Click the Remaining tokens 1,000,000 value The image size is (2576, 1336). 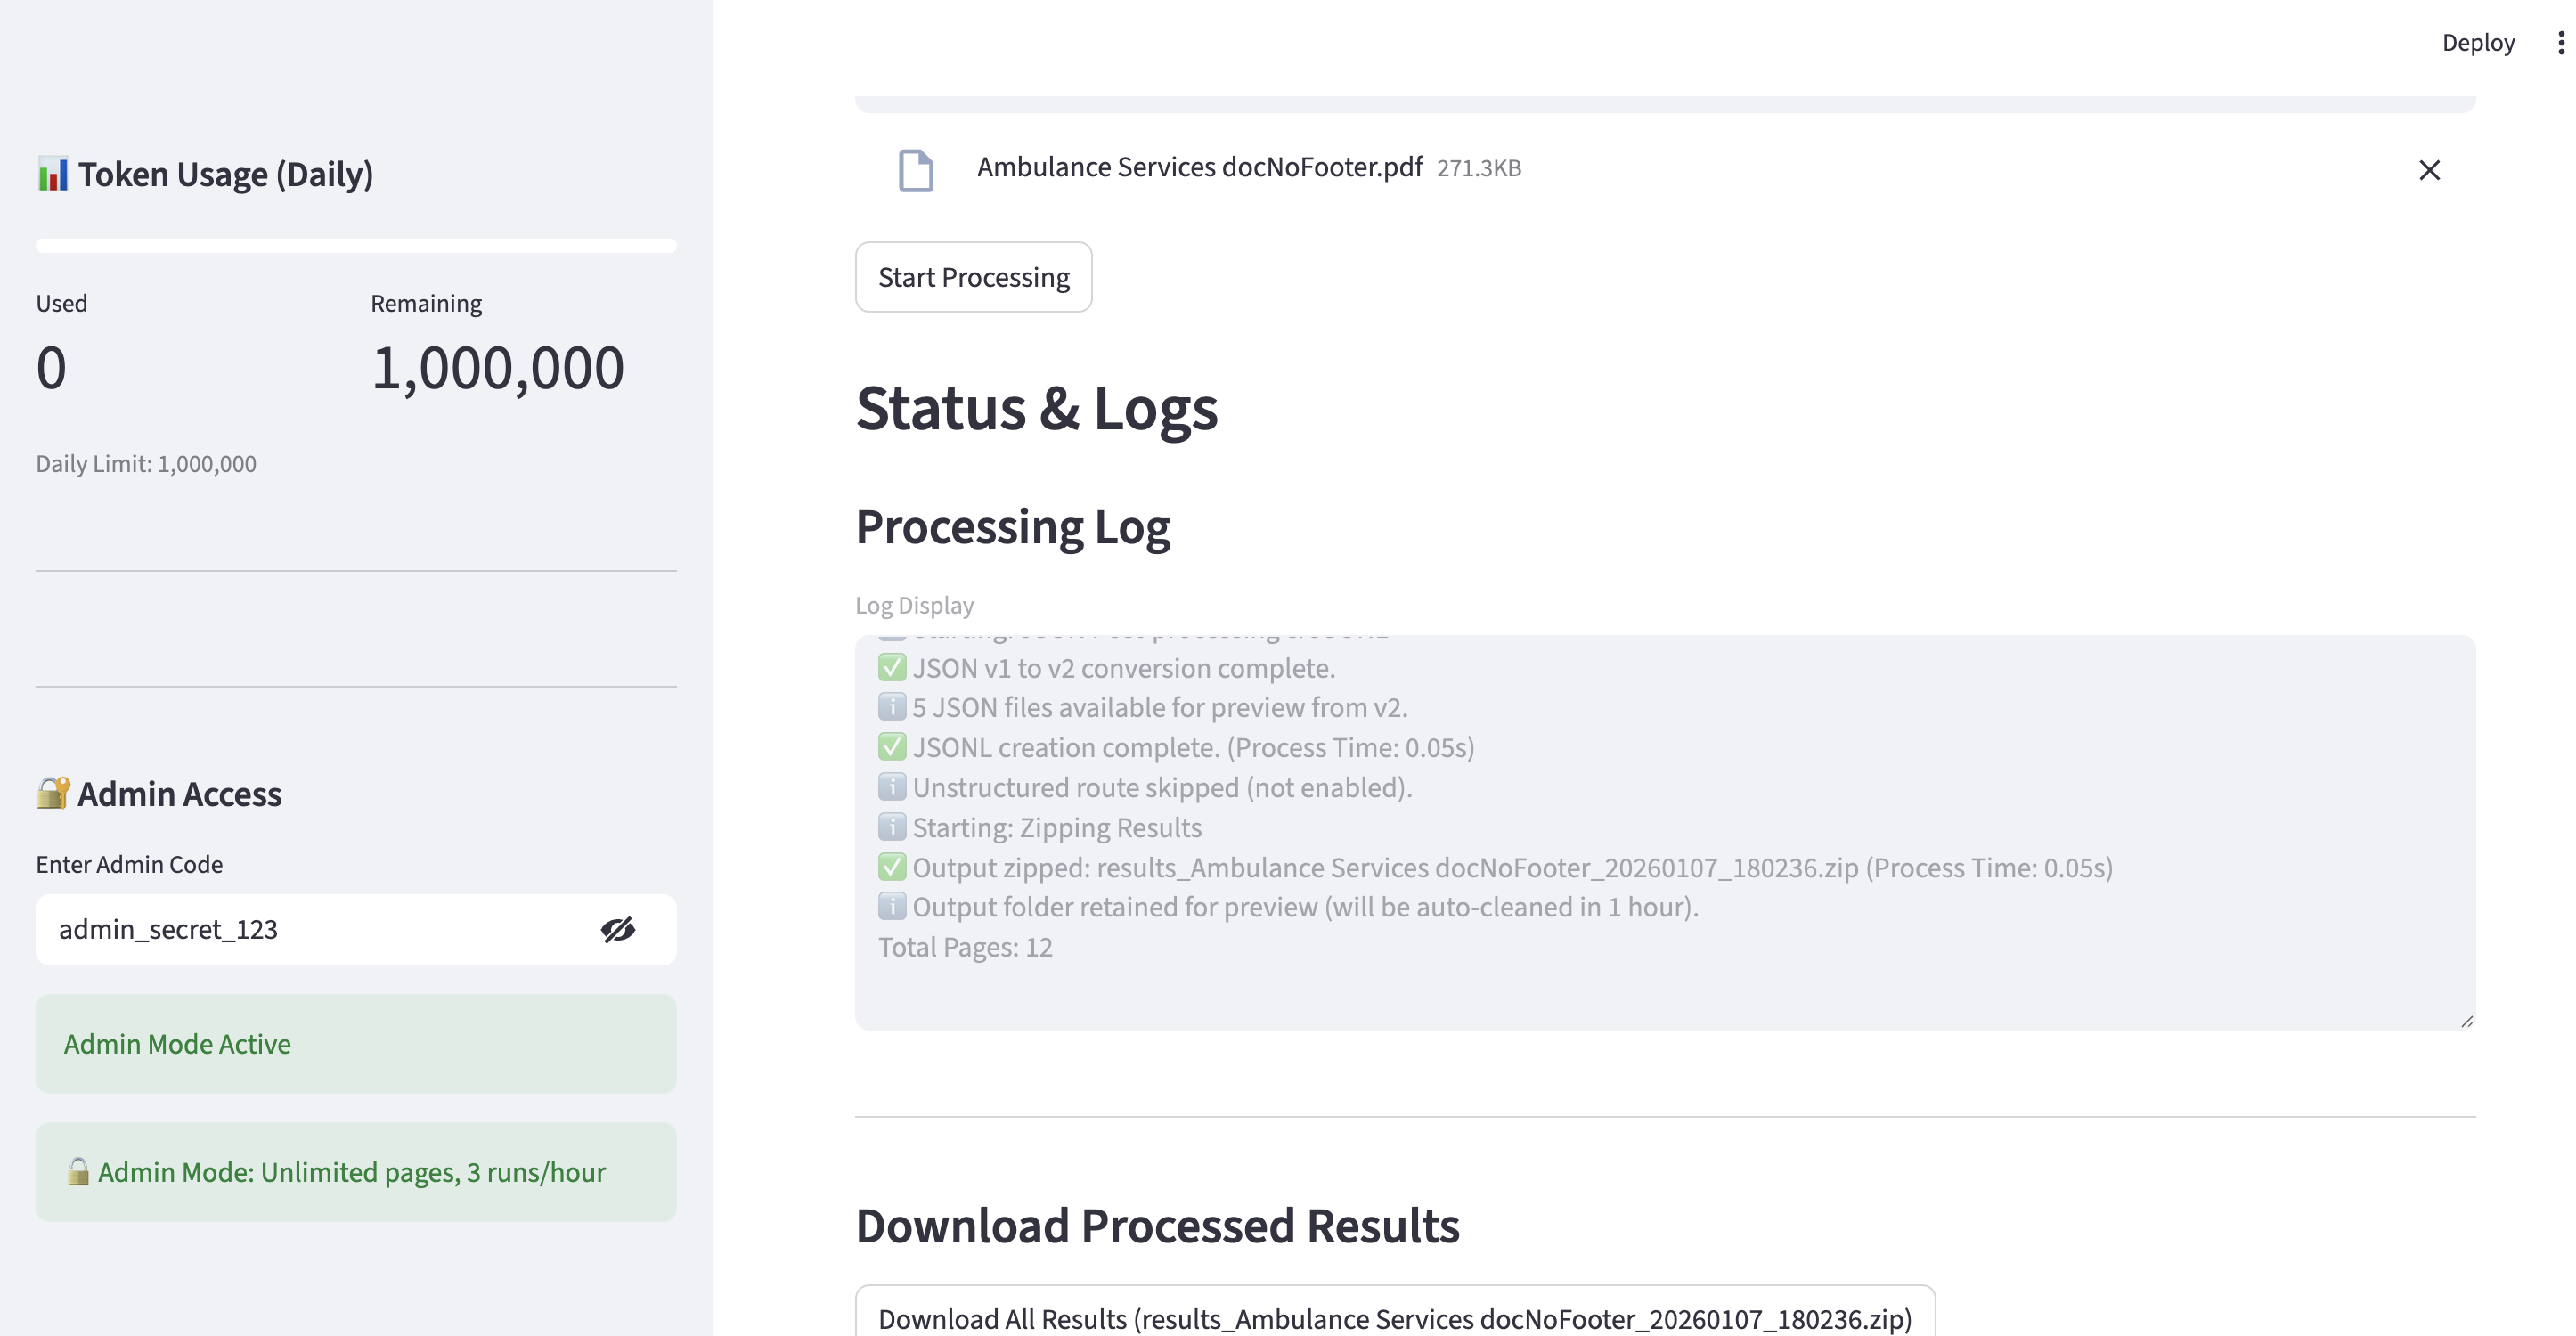pos(497,368)
